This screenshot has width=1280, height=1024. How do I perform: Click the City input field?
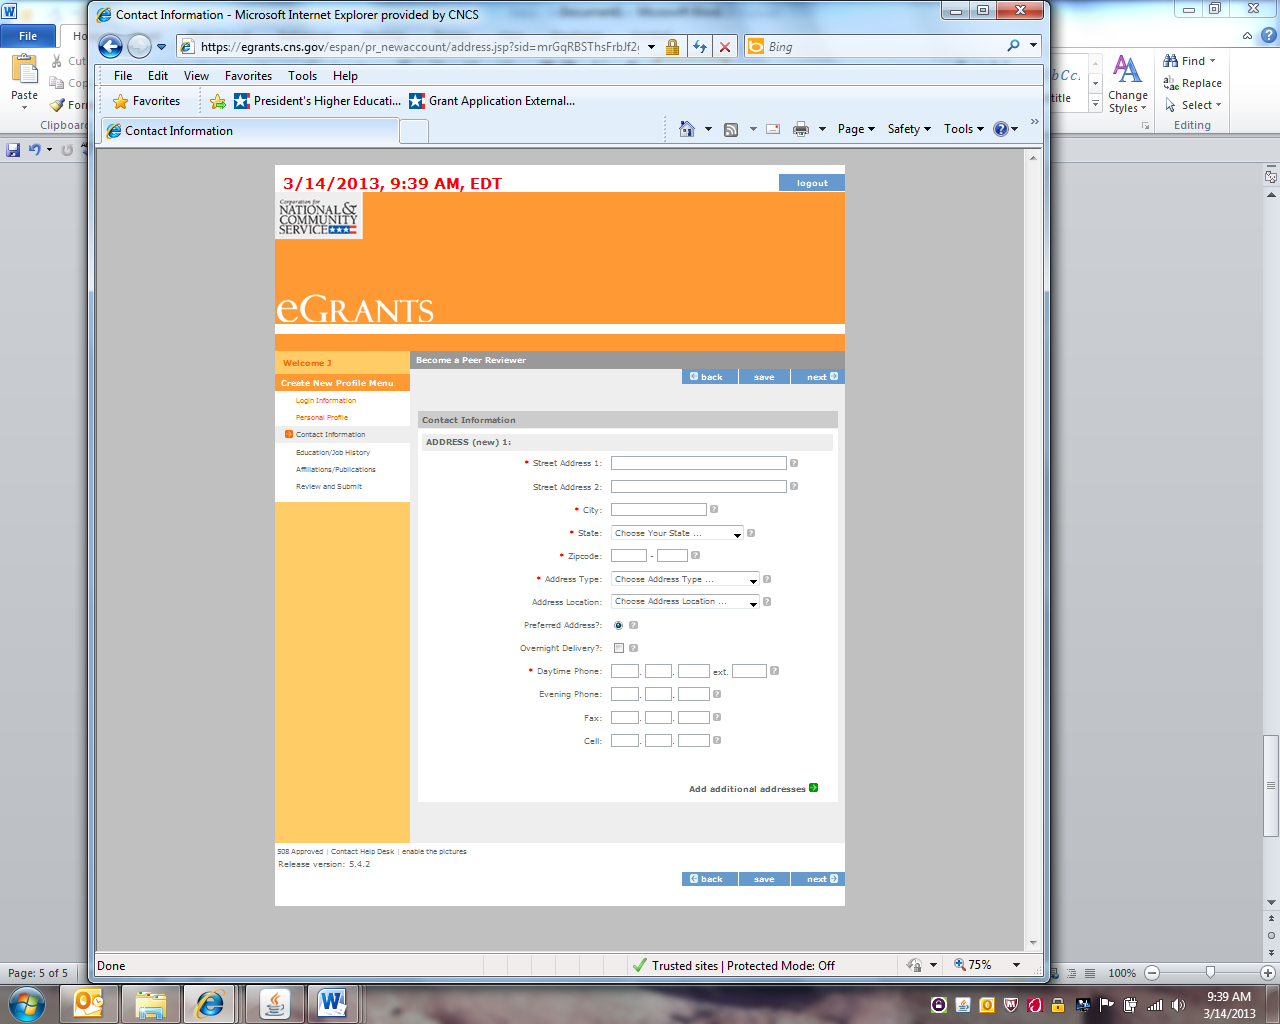[659, 510]
